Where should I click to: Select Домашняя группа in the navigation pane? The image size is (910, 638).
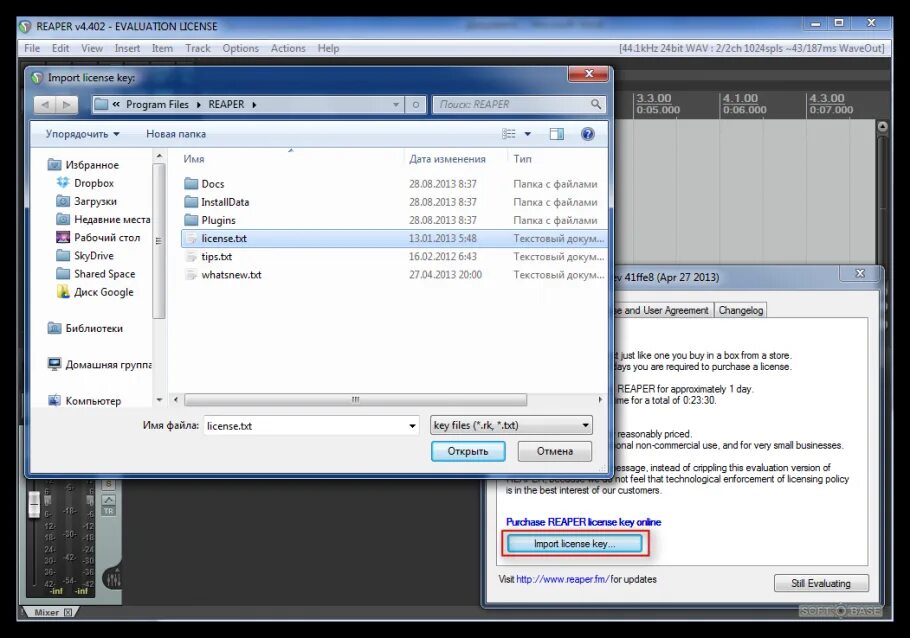tap(108, 365)
